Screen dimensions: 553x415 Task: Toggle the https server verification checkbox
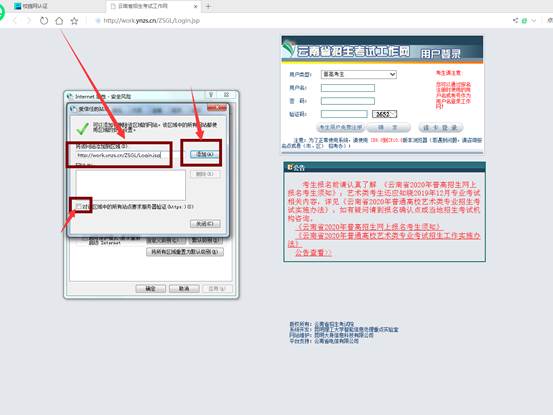point(78,206)
